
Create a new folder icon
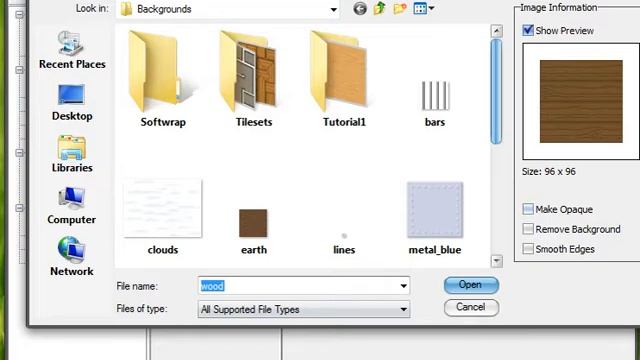pos(400,9)
